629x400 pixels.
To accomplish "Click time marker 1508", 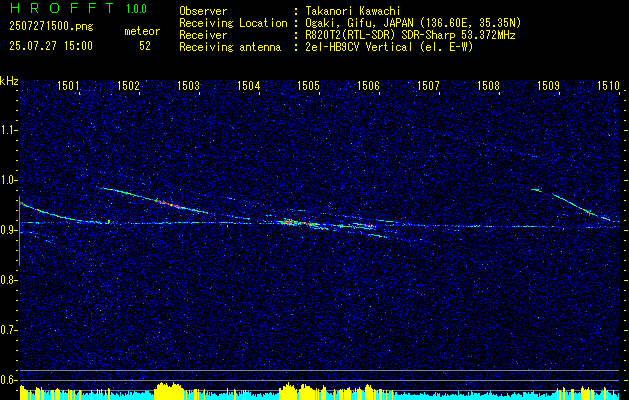I will click(x=488, y=85).
